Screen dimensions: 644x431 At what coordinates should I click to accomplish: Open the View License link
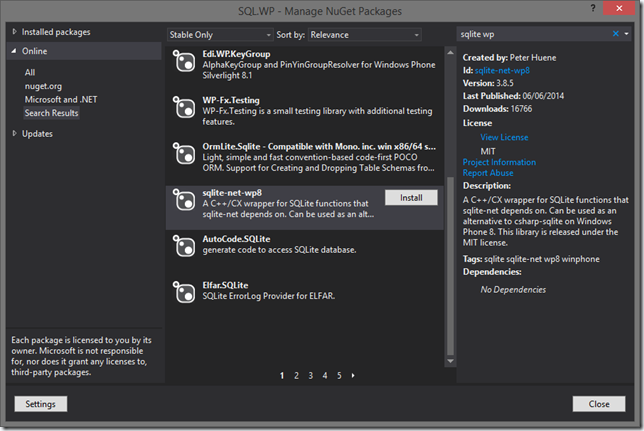point(504,137)
